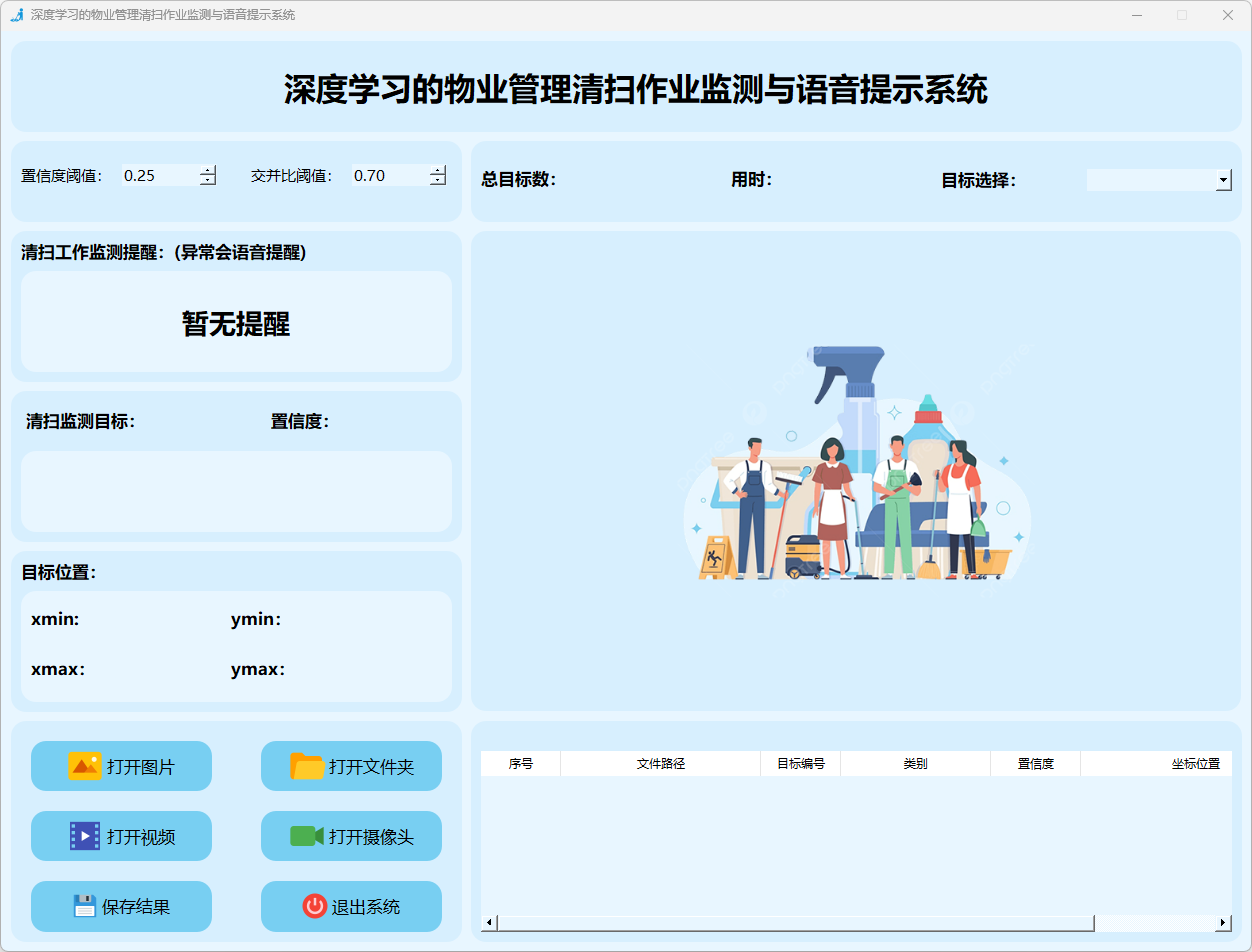Open the 目标选择 dropdown list
This screenshot has height=952, width=1252.
click(x=1223, y=180)
